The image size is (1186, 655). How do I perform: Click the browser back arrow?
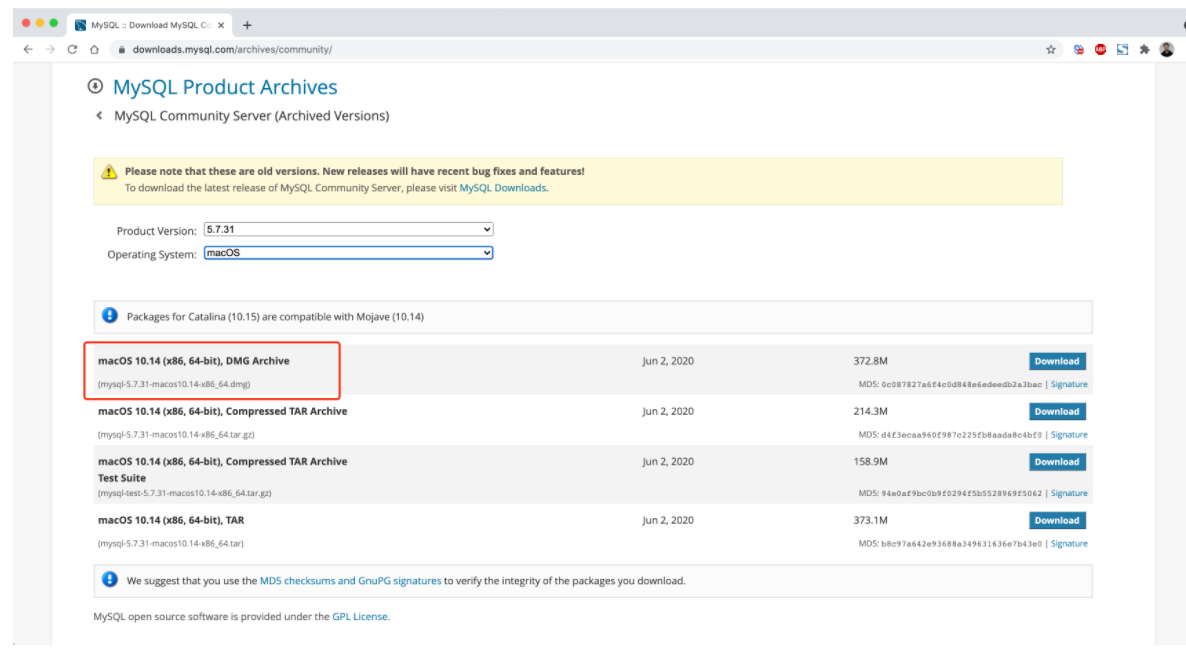pyautogui.click(x=28, y=49)
